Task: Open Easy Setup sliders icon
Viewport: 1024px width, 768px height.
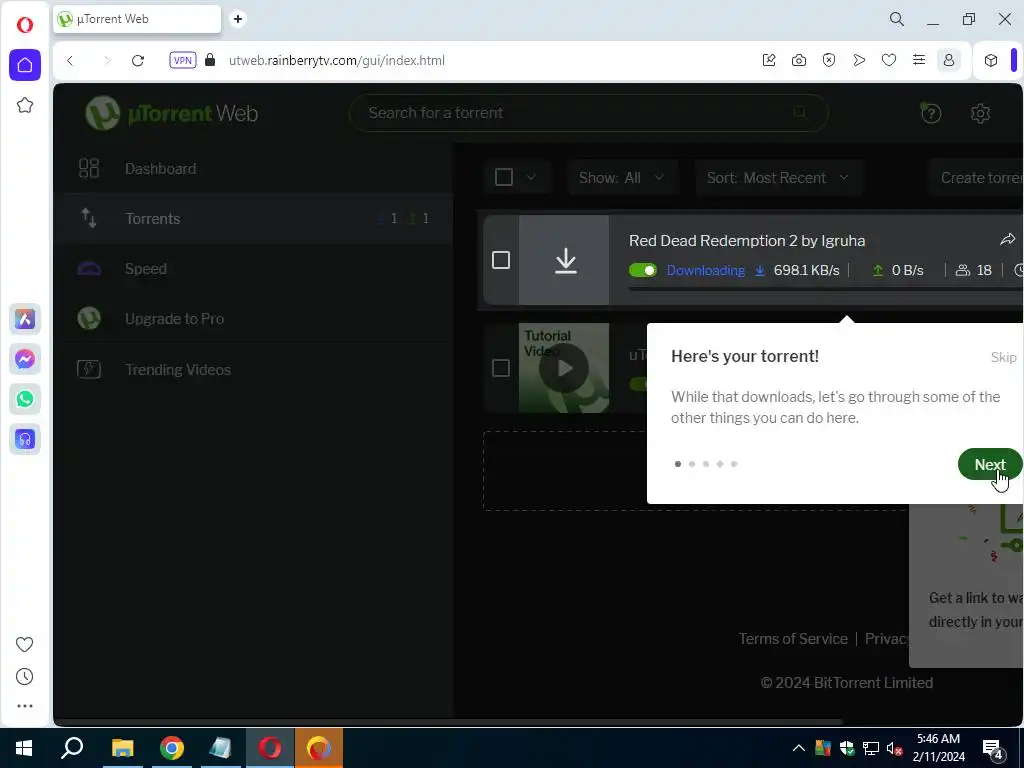Action: (919, 60)
